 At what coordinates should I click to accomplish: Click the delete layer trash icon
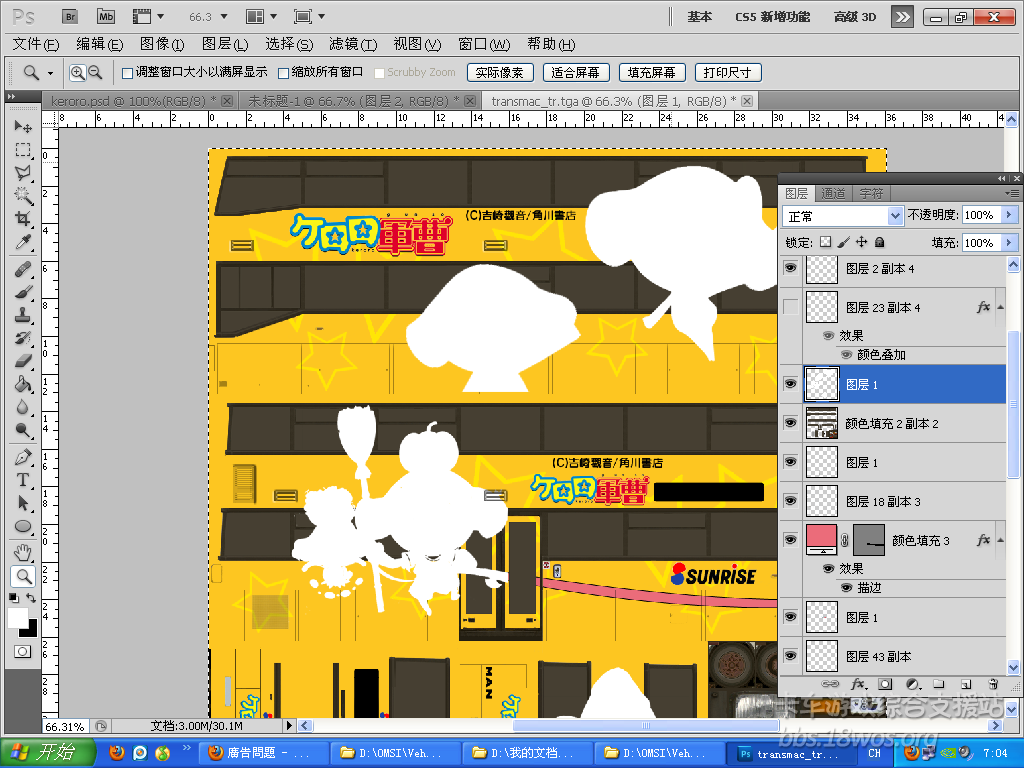coord(992,684)
